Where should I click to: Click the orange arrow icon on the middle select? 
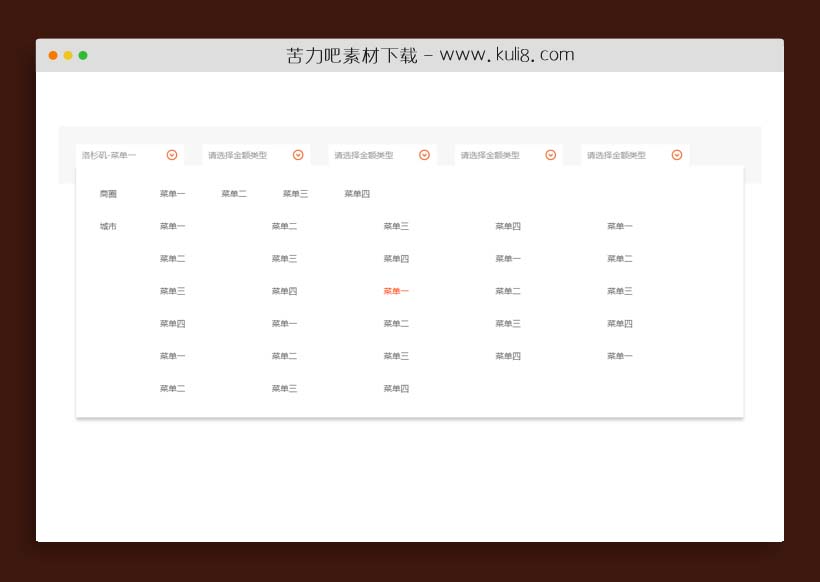[x=423, y=154]
